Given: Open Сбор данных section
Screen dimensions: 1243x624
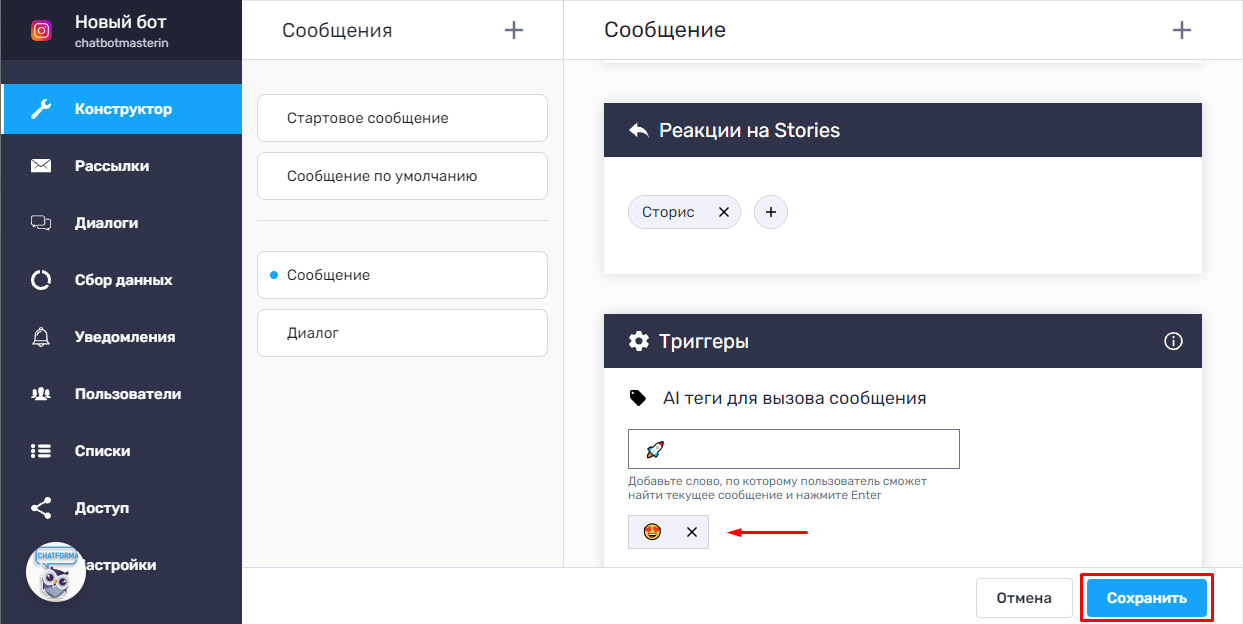Looking at the screenshot, I should [123, 280].
